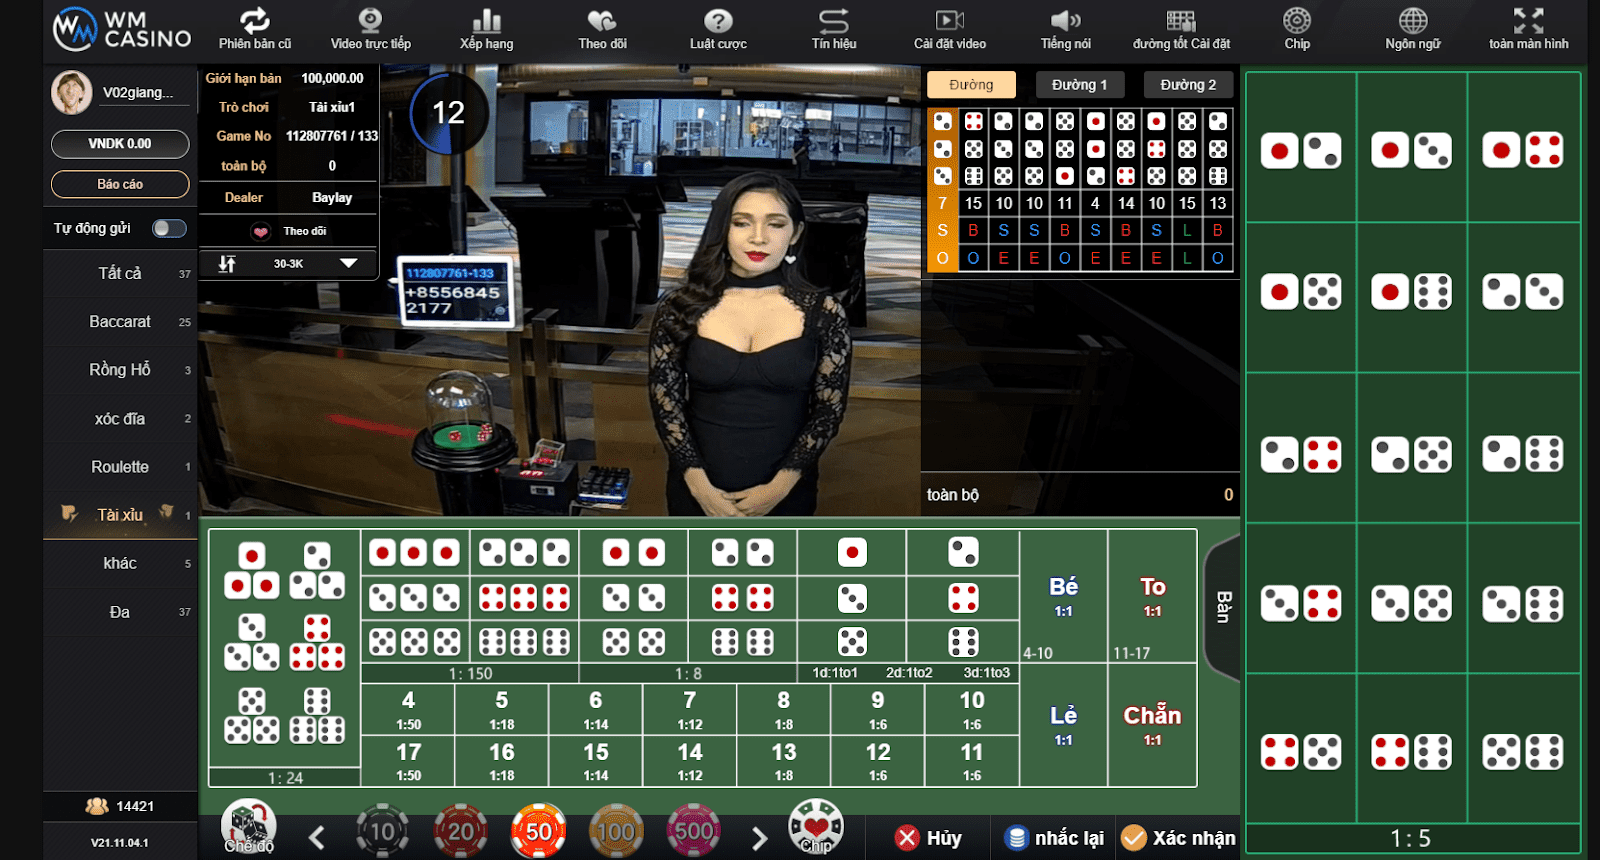This screenshot has width=1600, height=860.
Task: Bet on triple sixes dice cell
Action: pos(524,641)
